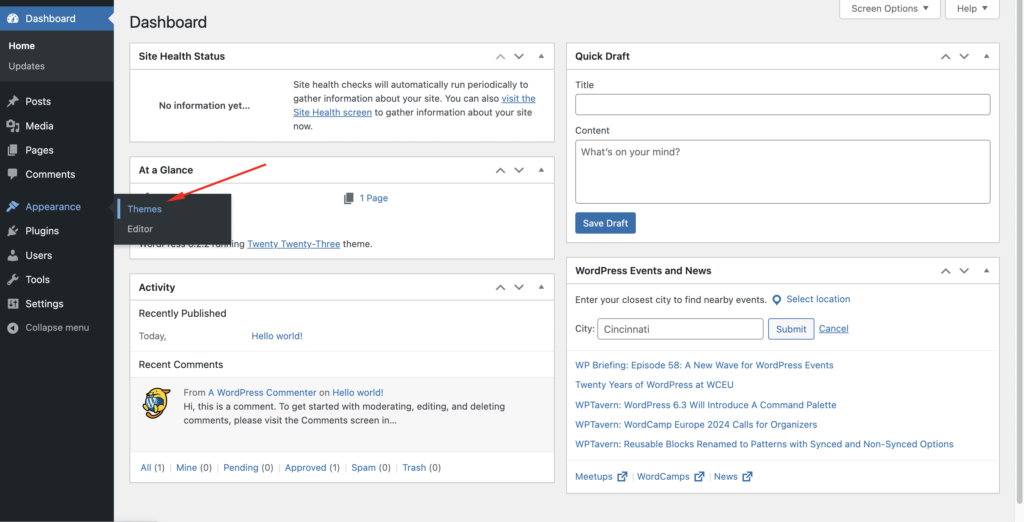
Task: Move WordPress Events and News widget up
Action: pyautogui.click(x=946, y=270)
